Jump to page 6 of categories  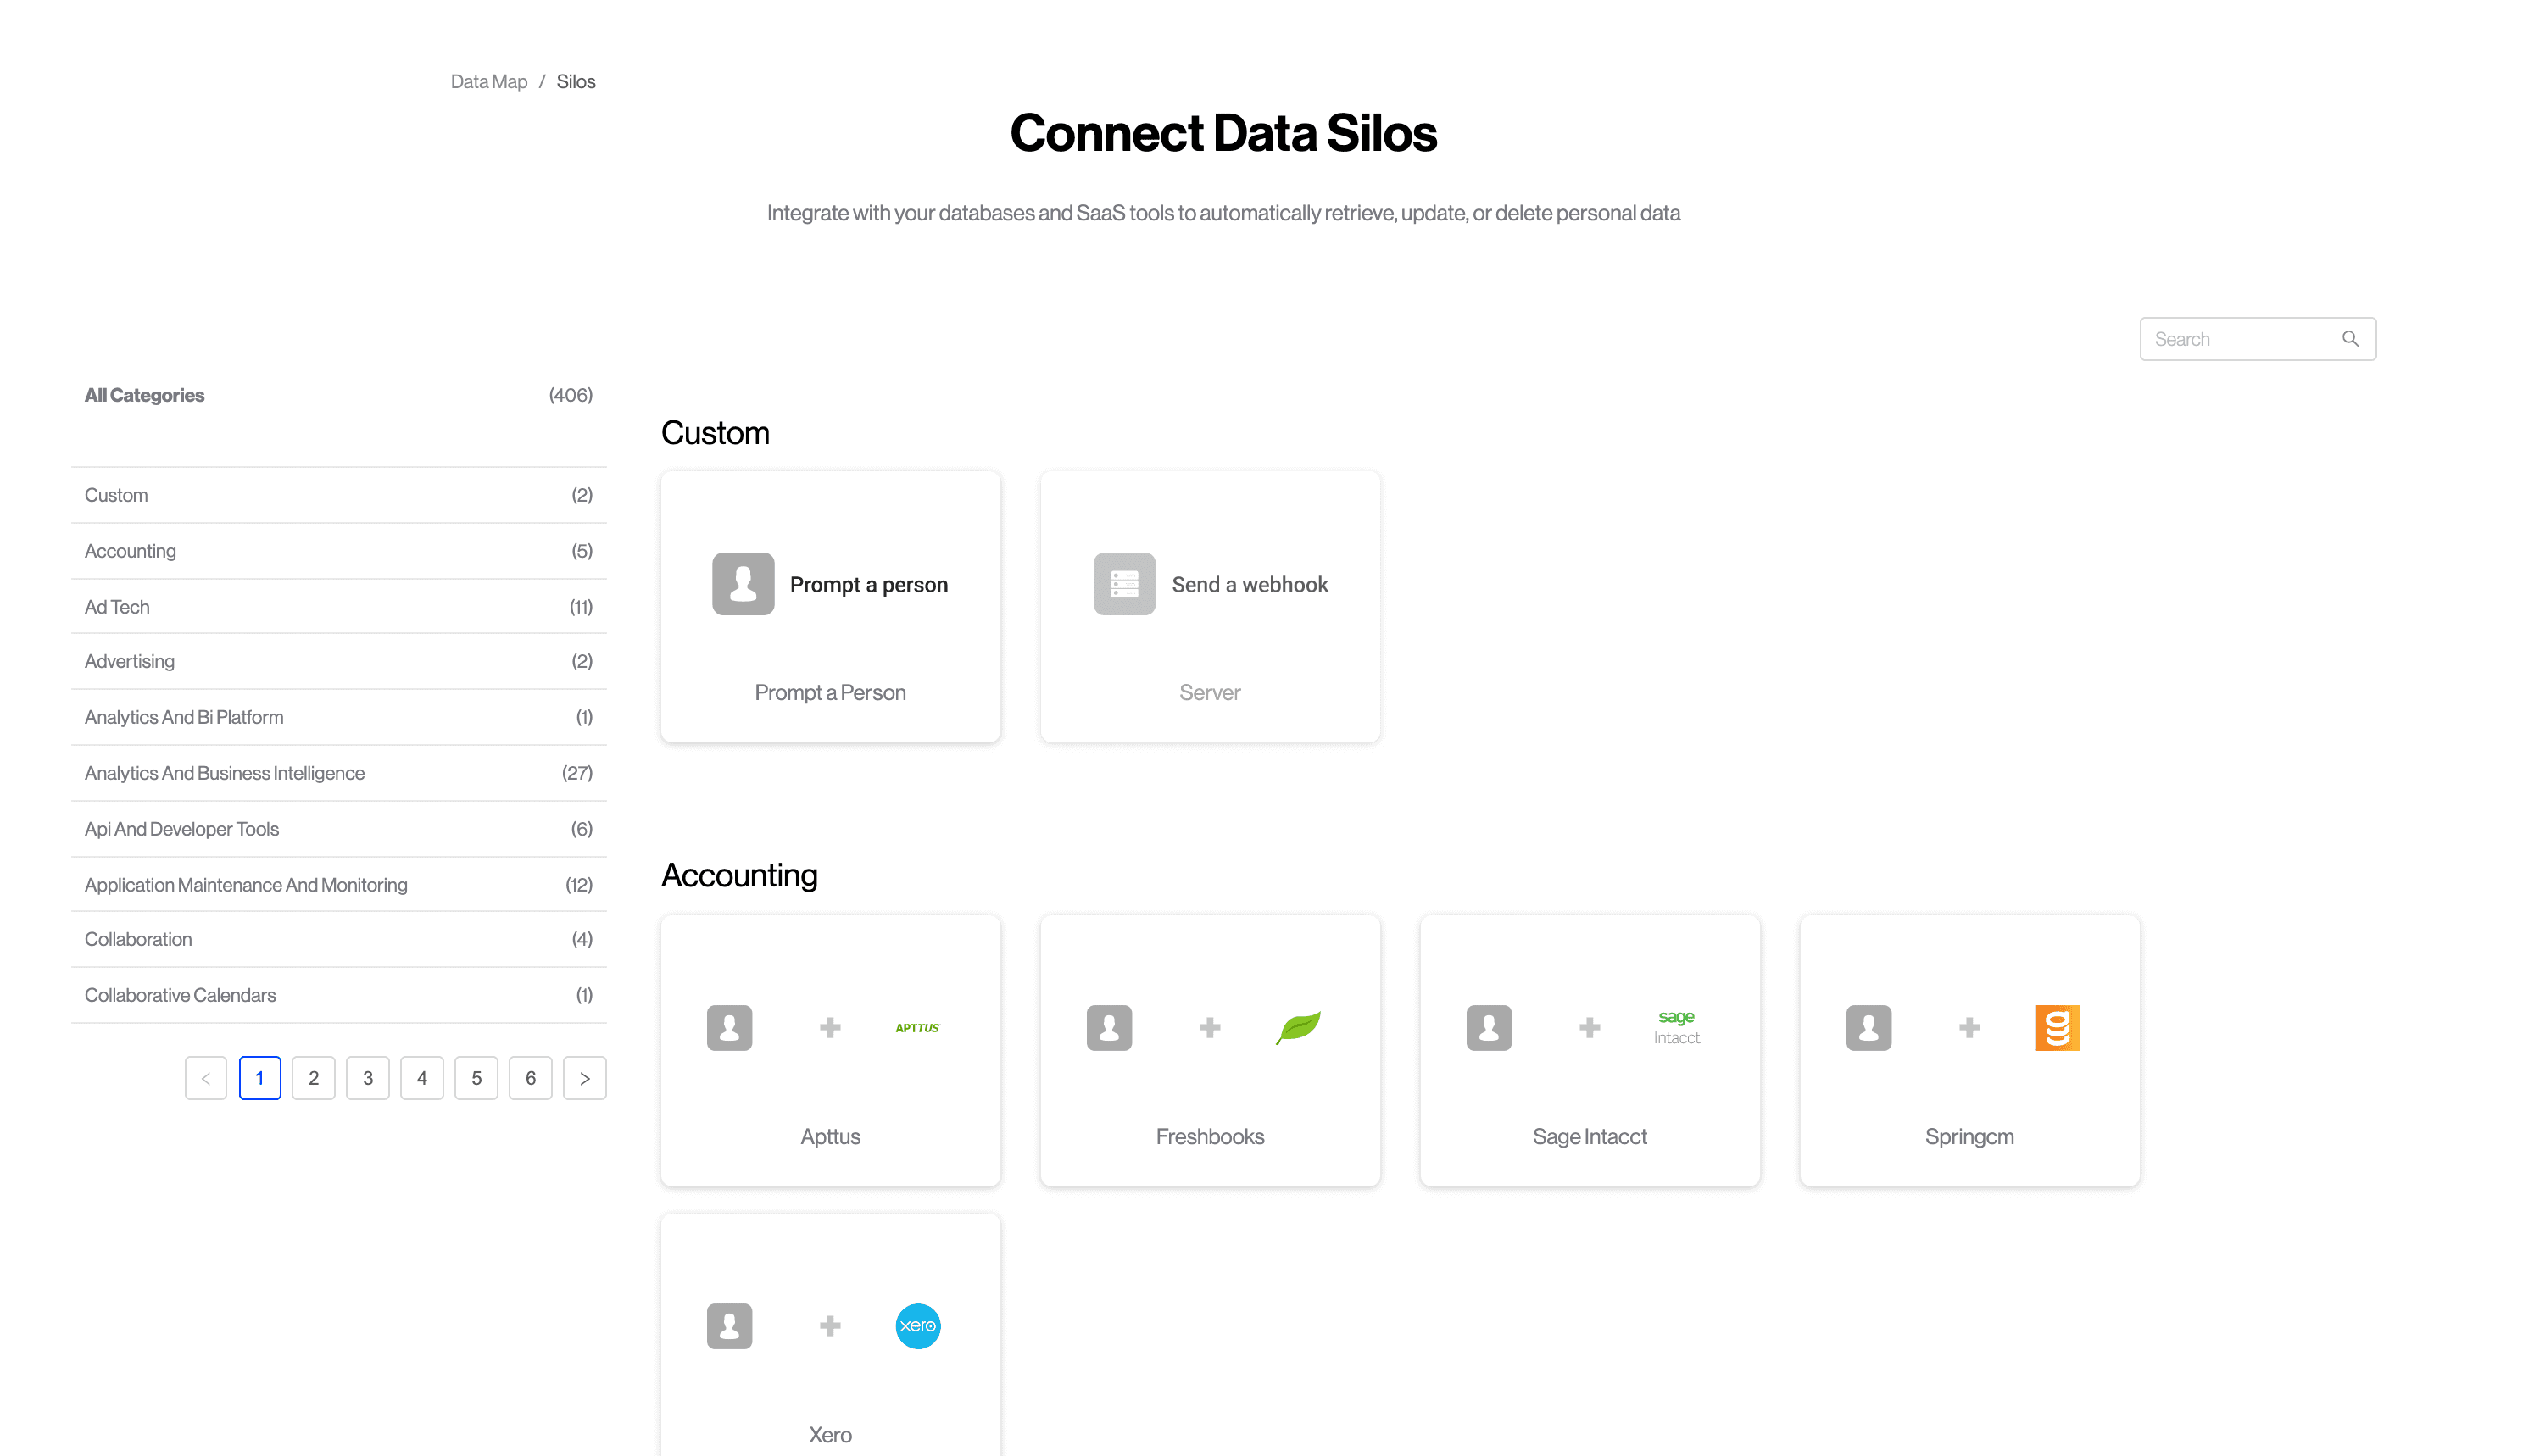point(530,1078)
